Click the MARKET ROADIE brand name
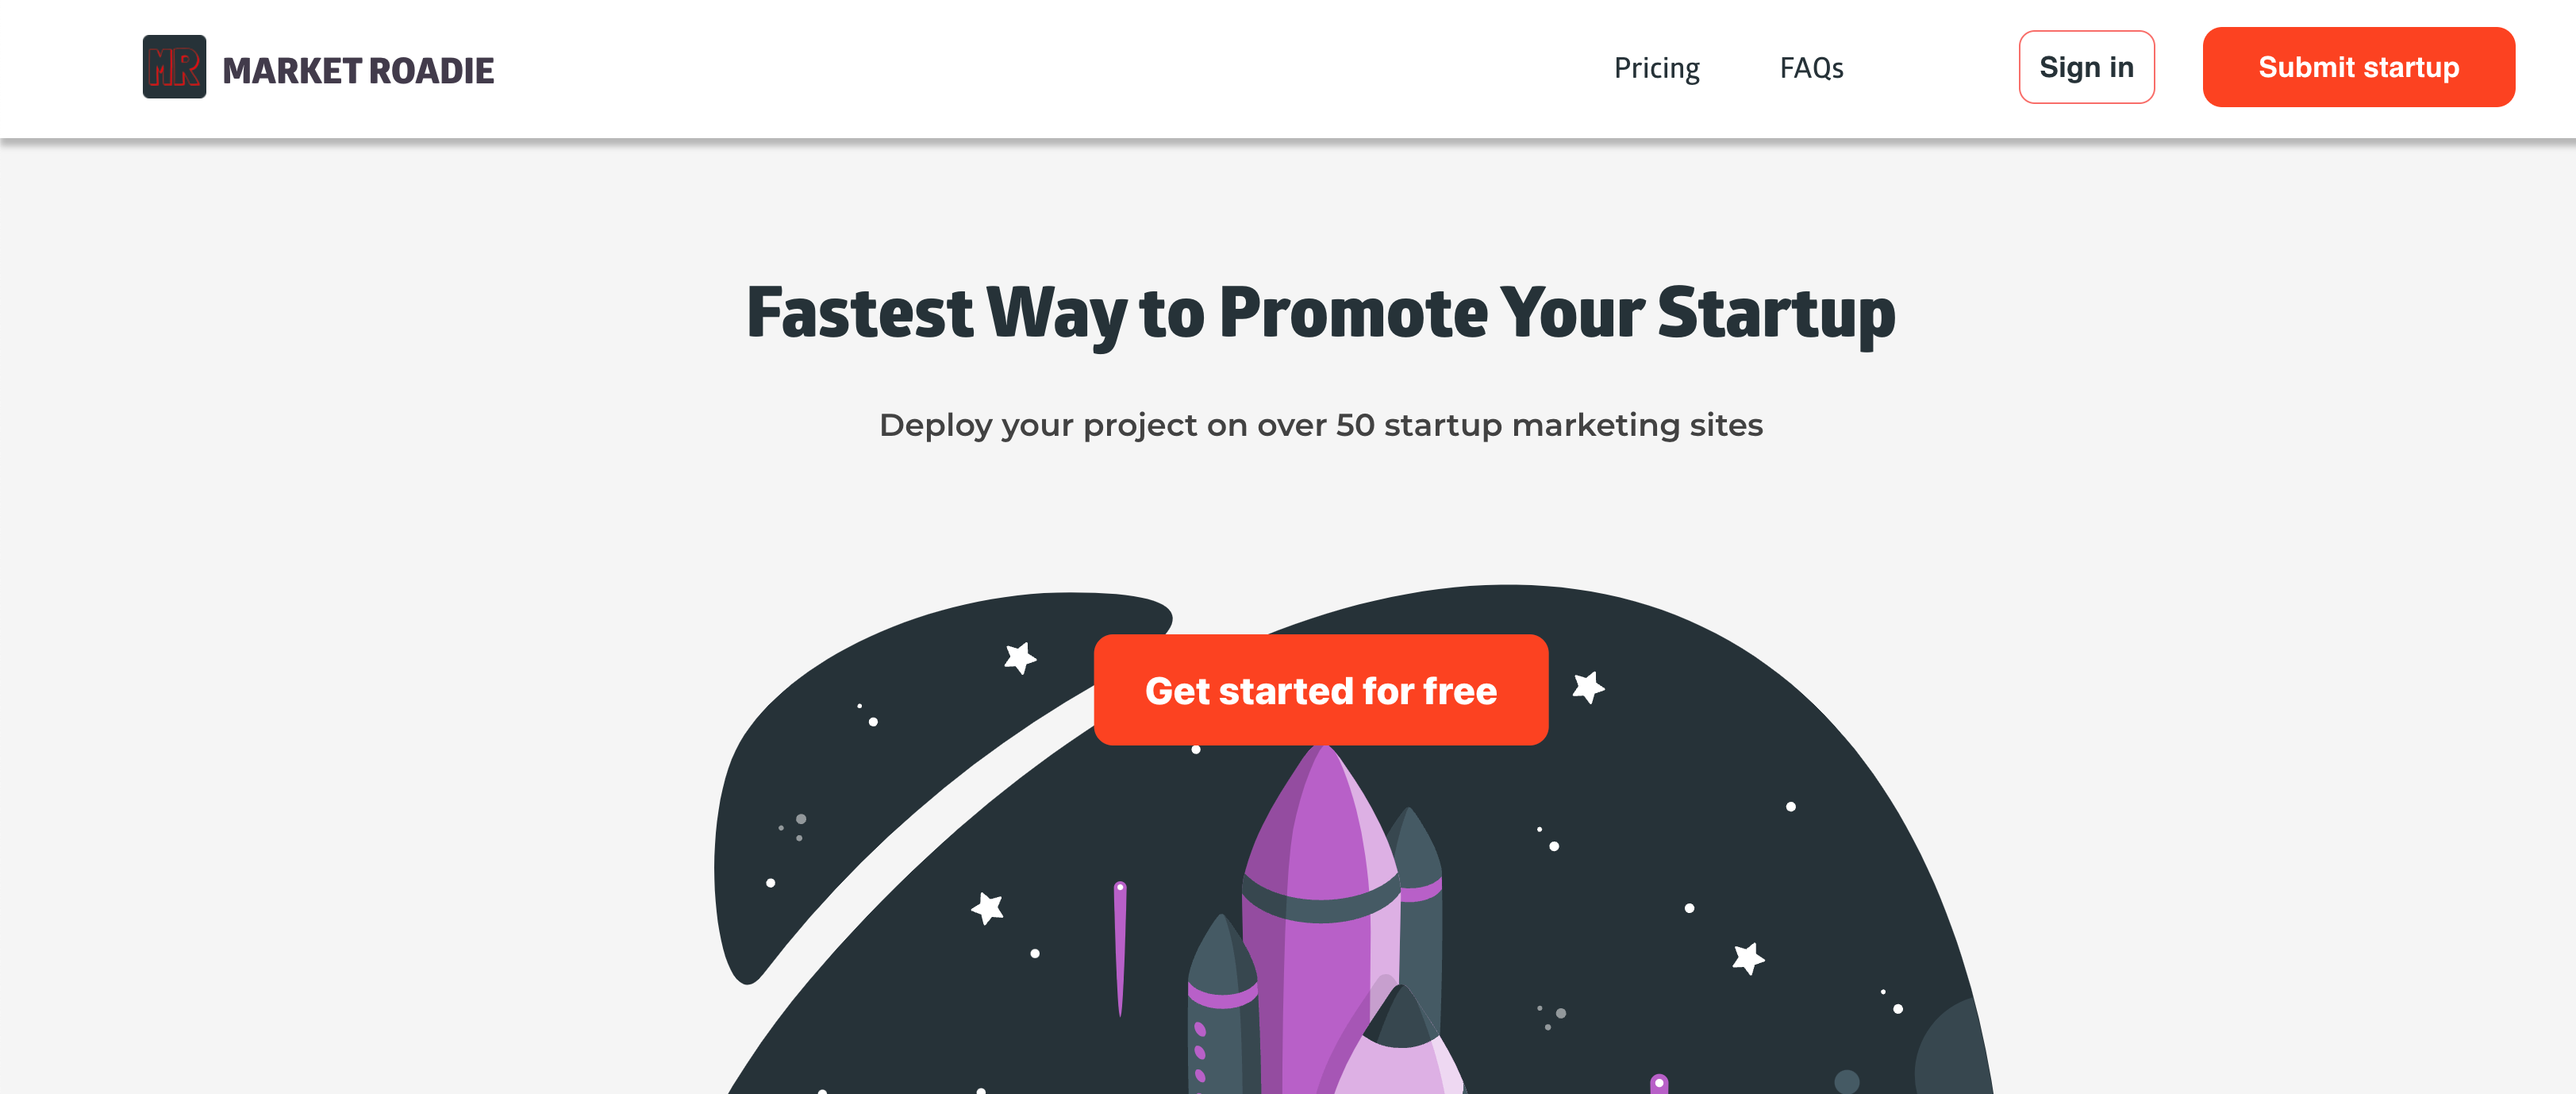Screen dimensions: 2576x1094 pos(358,71)
